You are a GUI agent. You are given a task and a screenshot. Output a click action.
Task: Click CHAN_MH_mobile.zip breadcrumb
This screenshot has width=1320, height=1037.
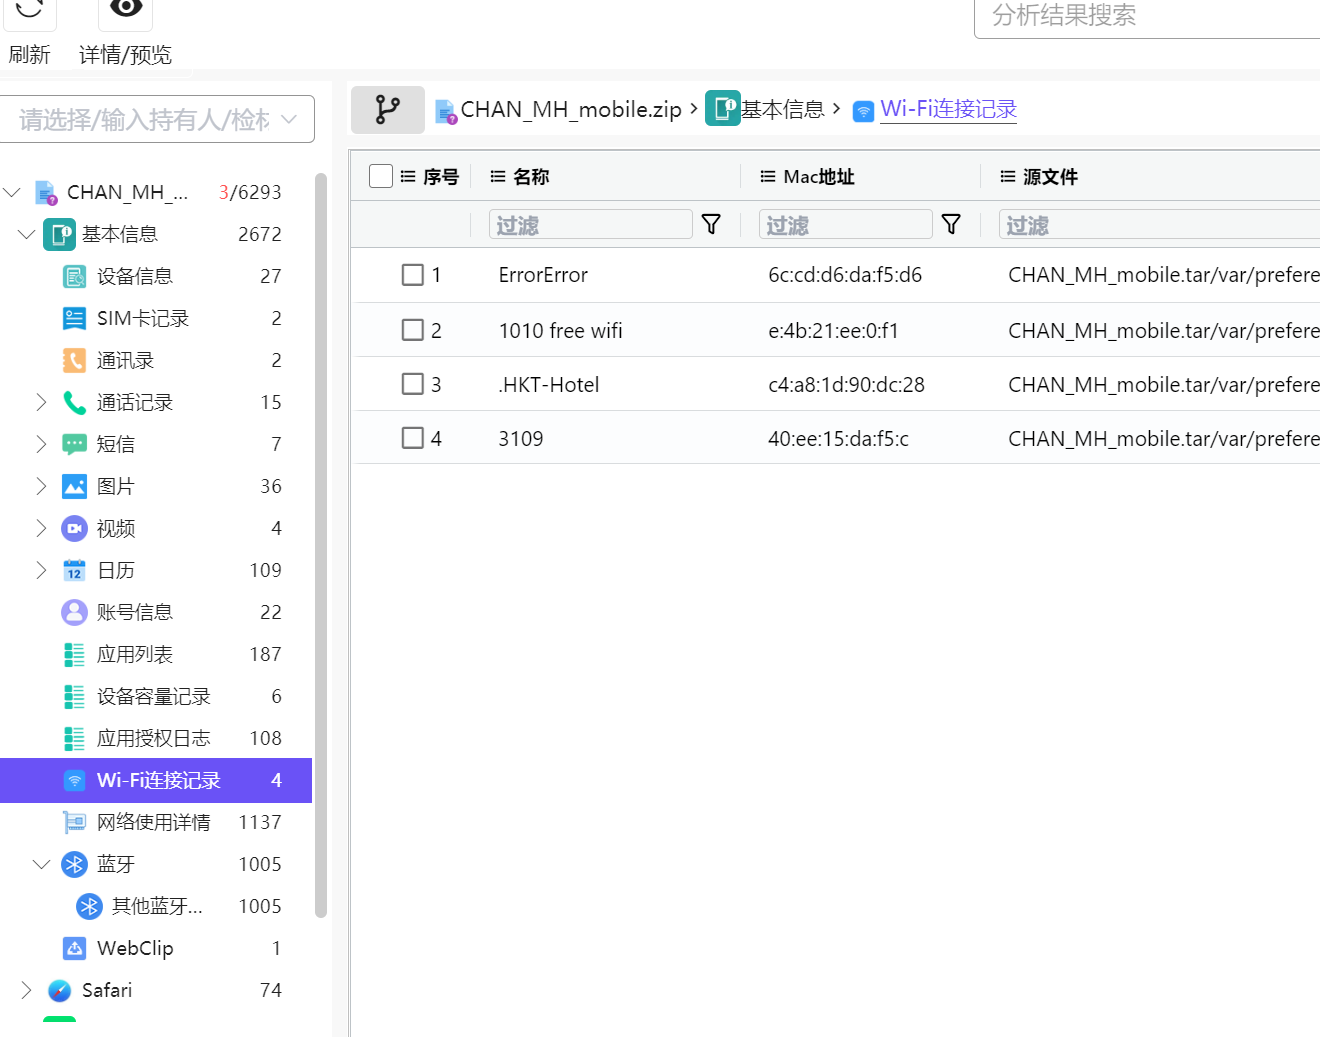[x=571, y=109]
